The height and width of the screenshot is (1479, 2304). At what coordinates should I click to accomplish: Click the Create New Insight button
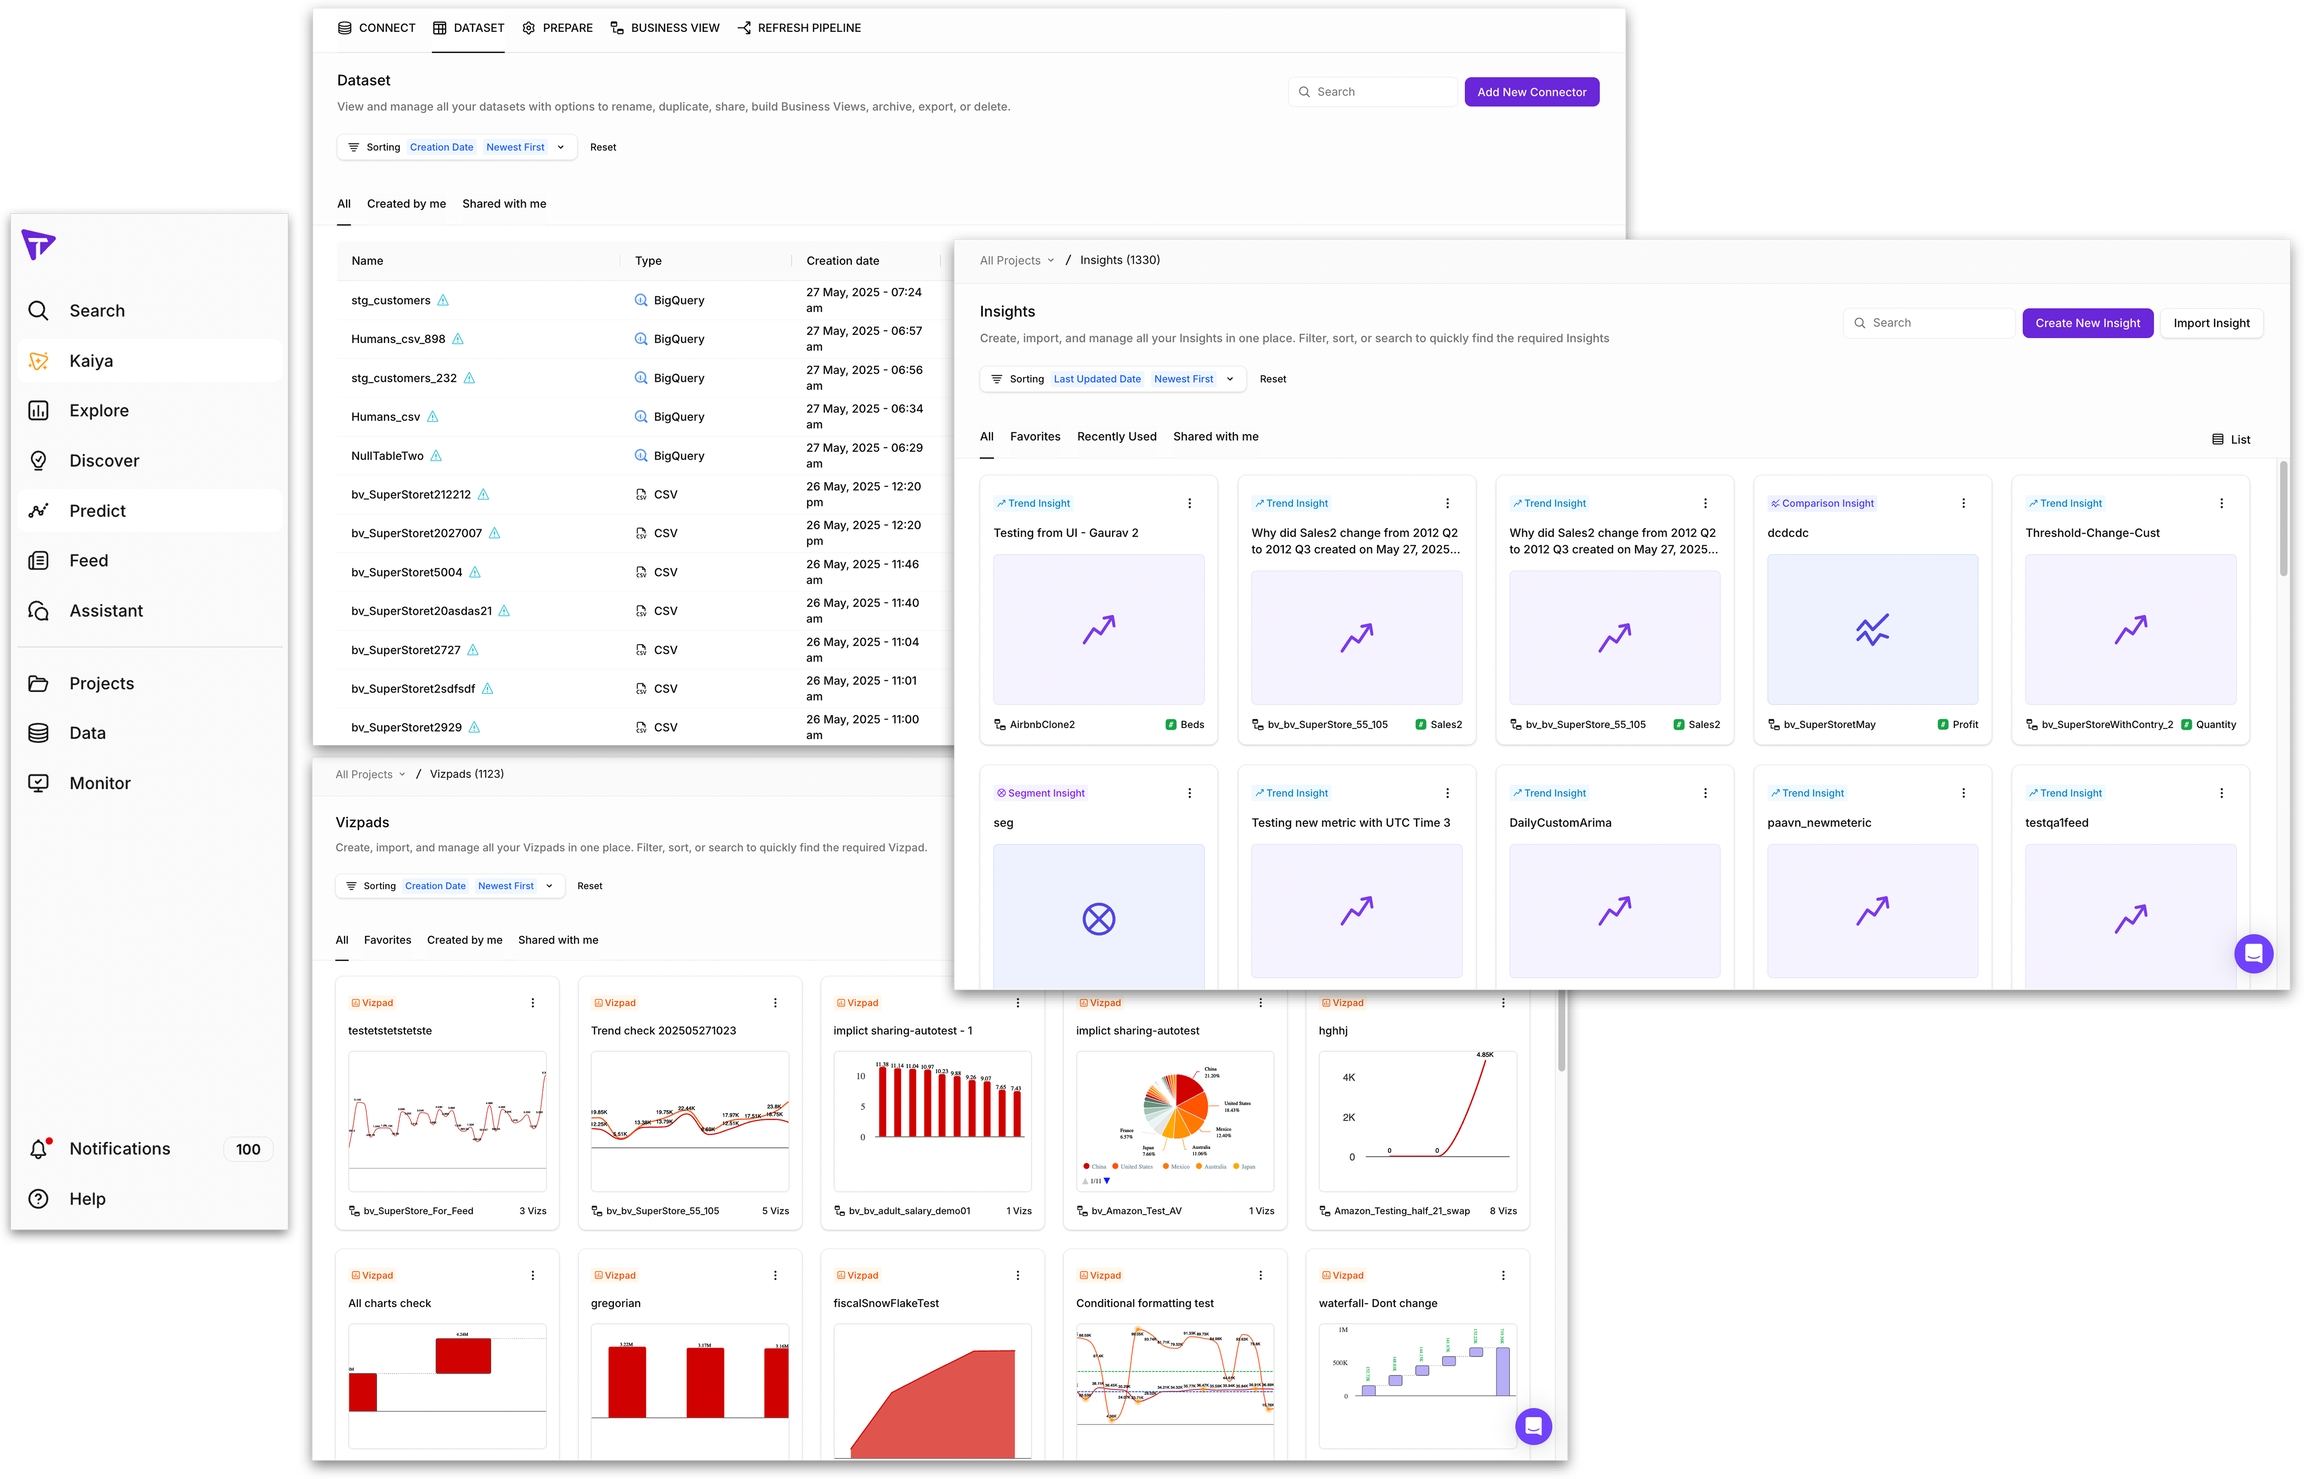[2087, 323]
